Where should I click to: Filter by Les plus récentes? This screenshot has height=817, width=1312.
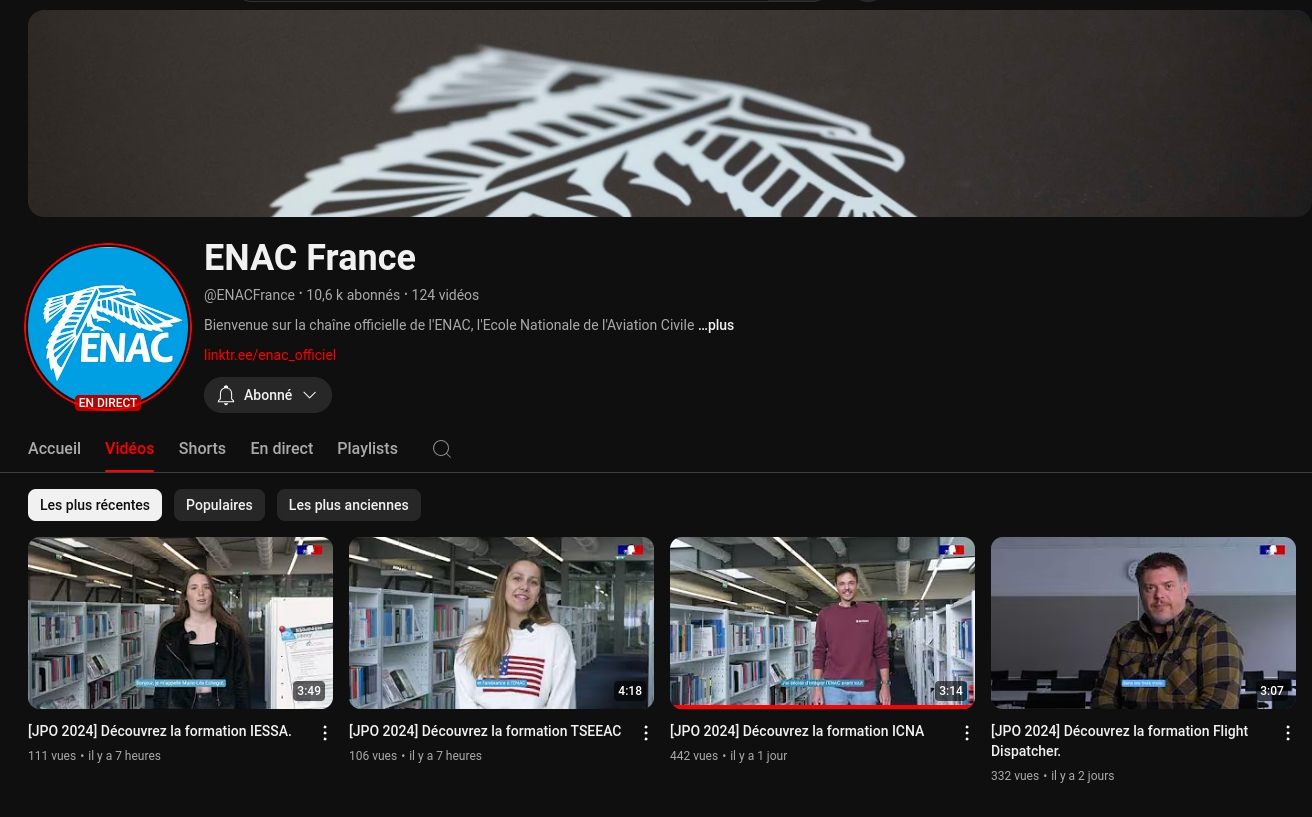tap(95, 505)
